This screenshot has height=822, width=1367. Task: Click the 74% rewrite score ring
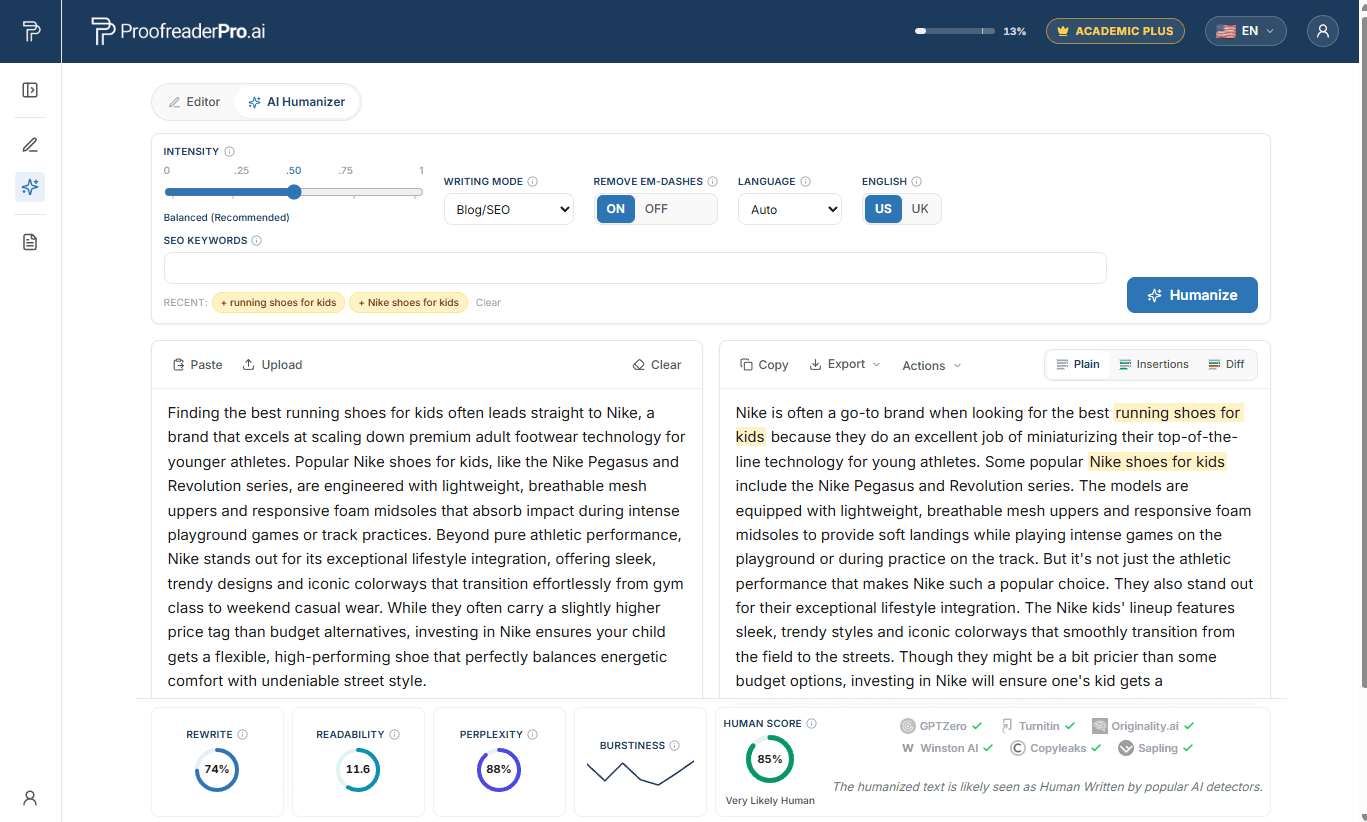click(217, 770)
